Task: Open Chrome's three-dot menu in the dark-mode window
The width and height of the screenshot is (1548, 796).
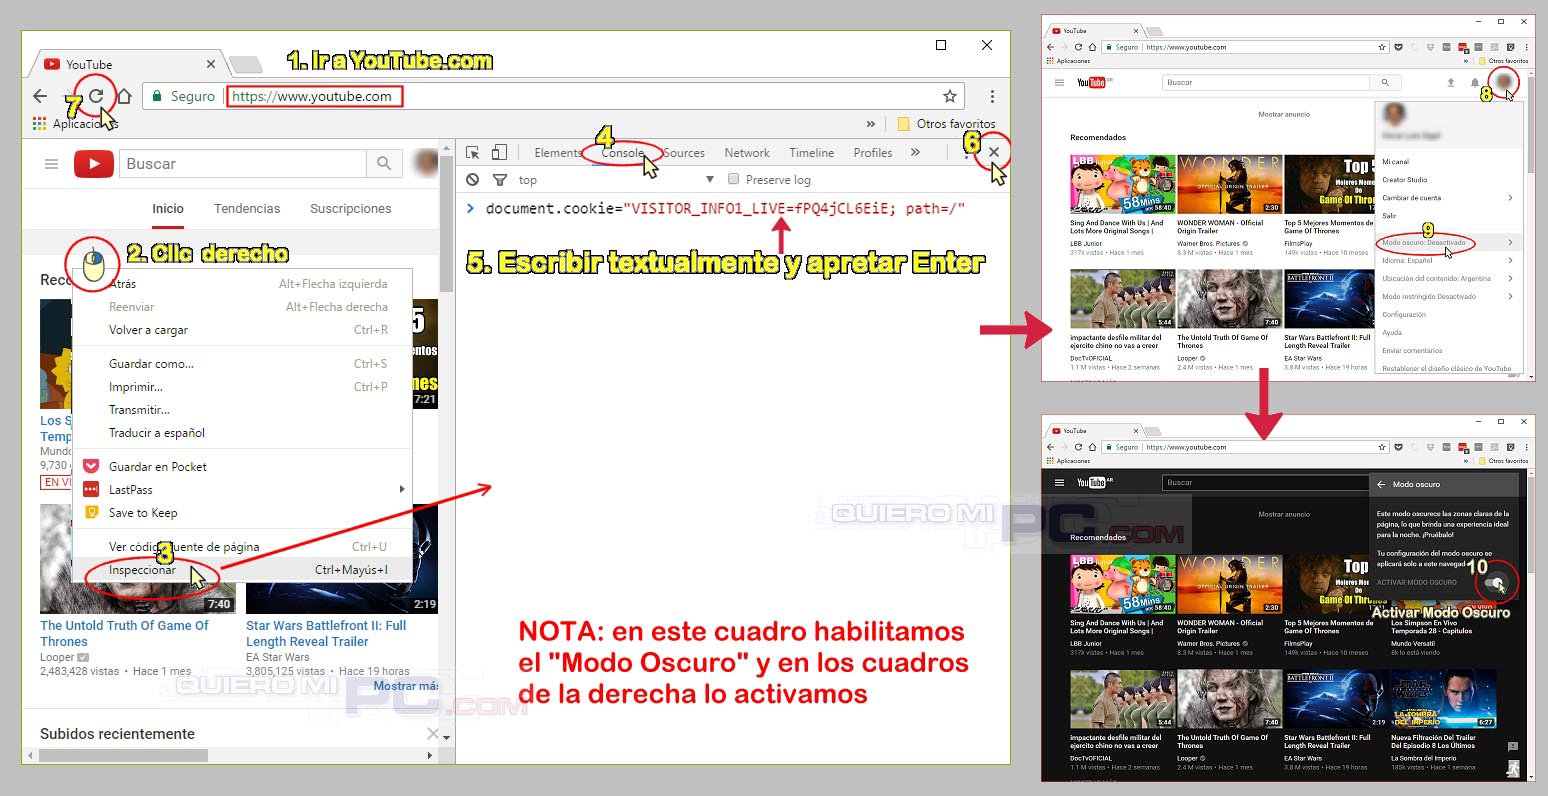Action: tap(1526, 447)
